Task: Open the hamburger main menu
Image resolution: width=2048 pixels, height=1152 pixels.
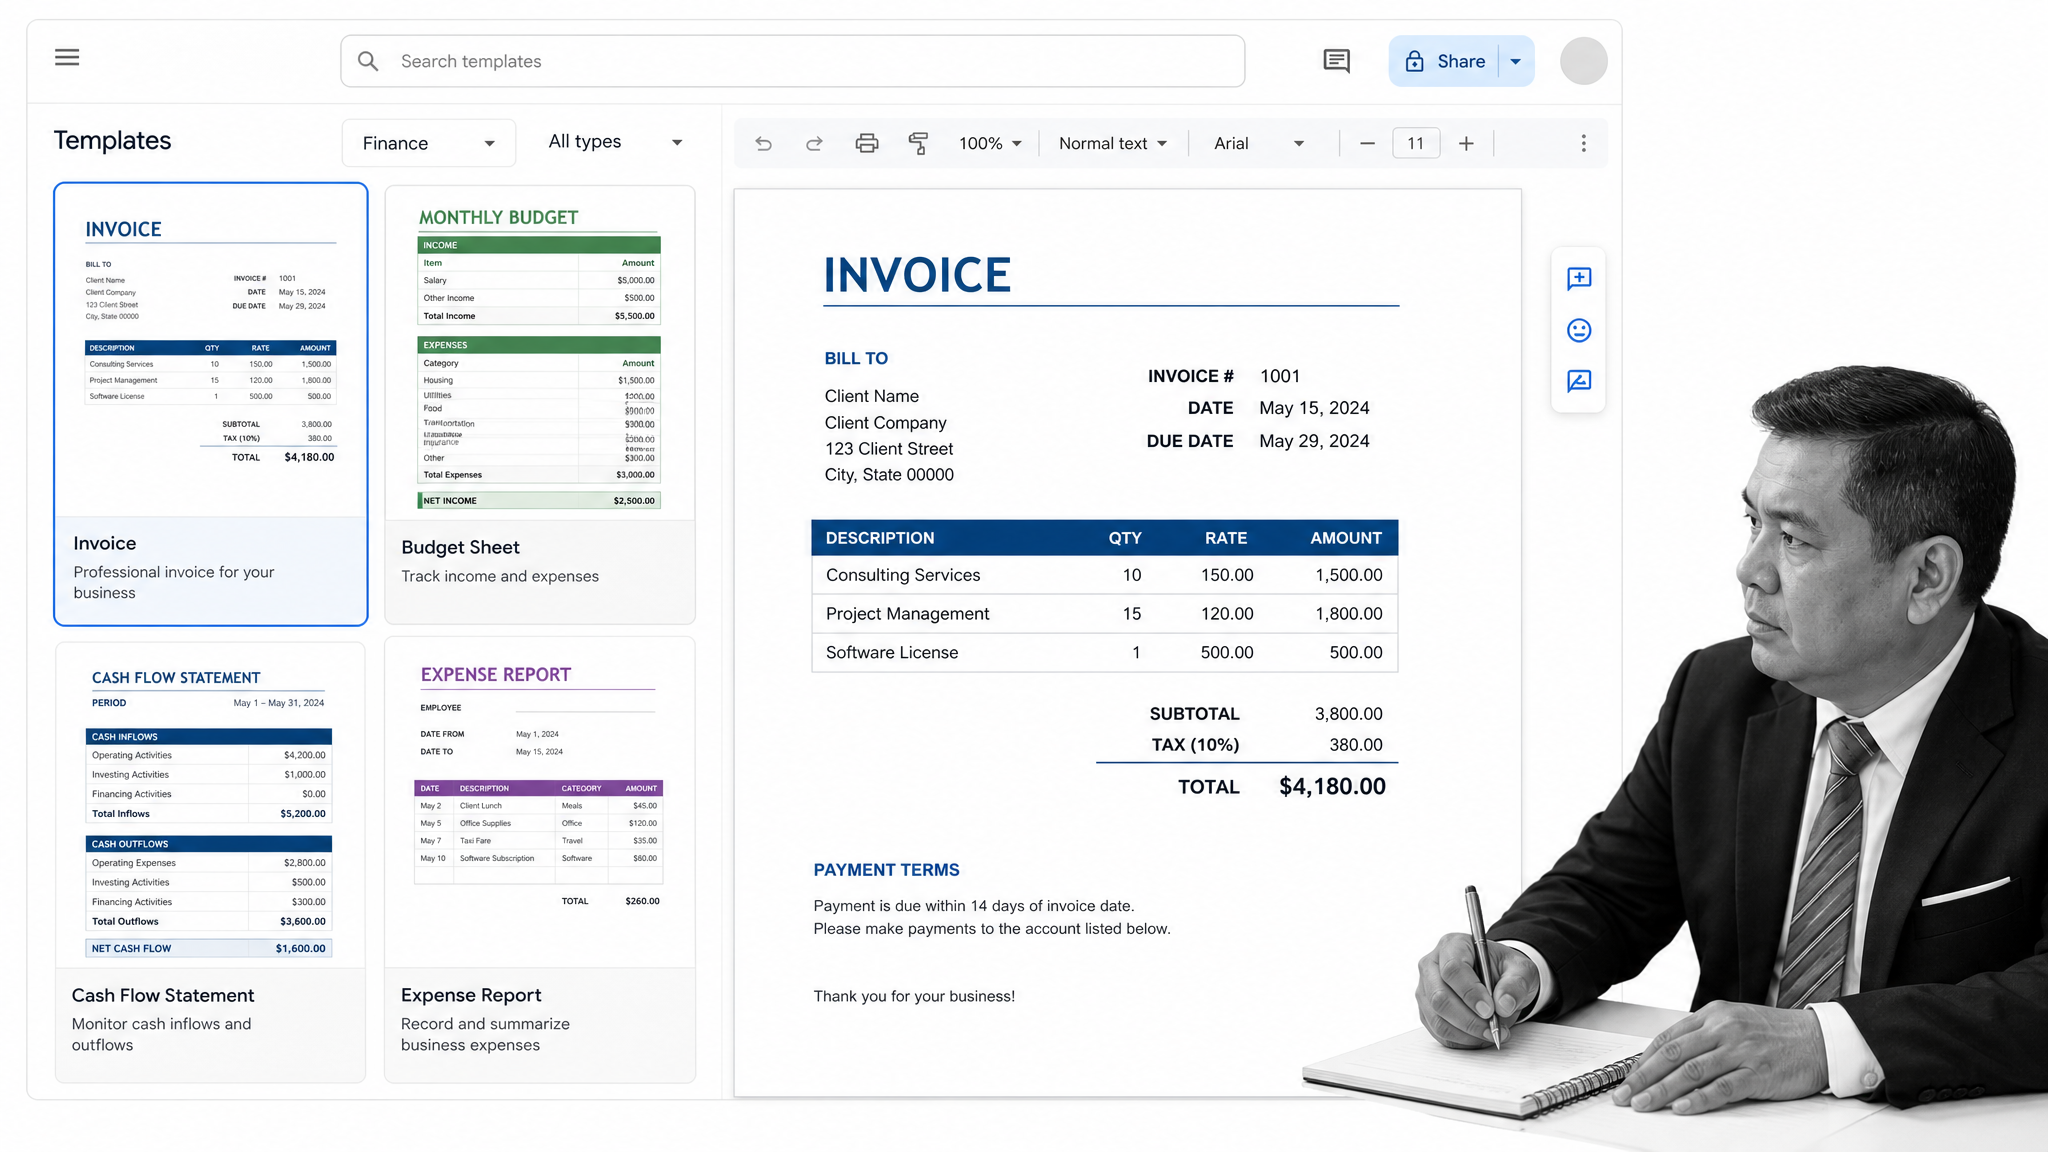Action: pos(67,58)
